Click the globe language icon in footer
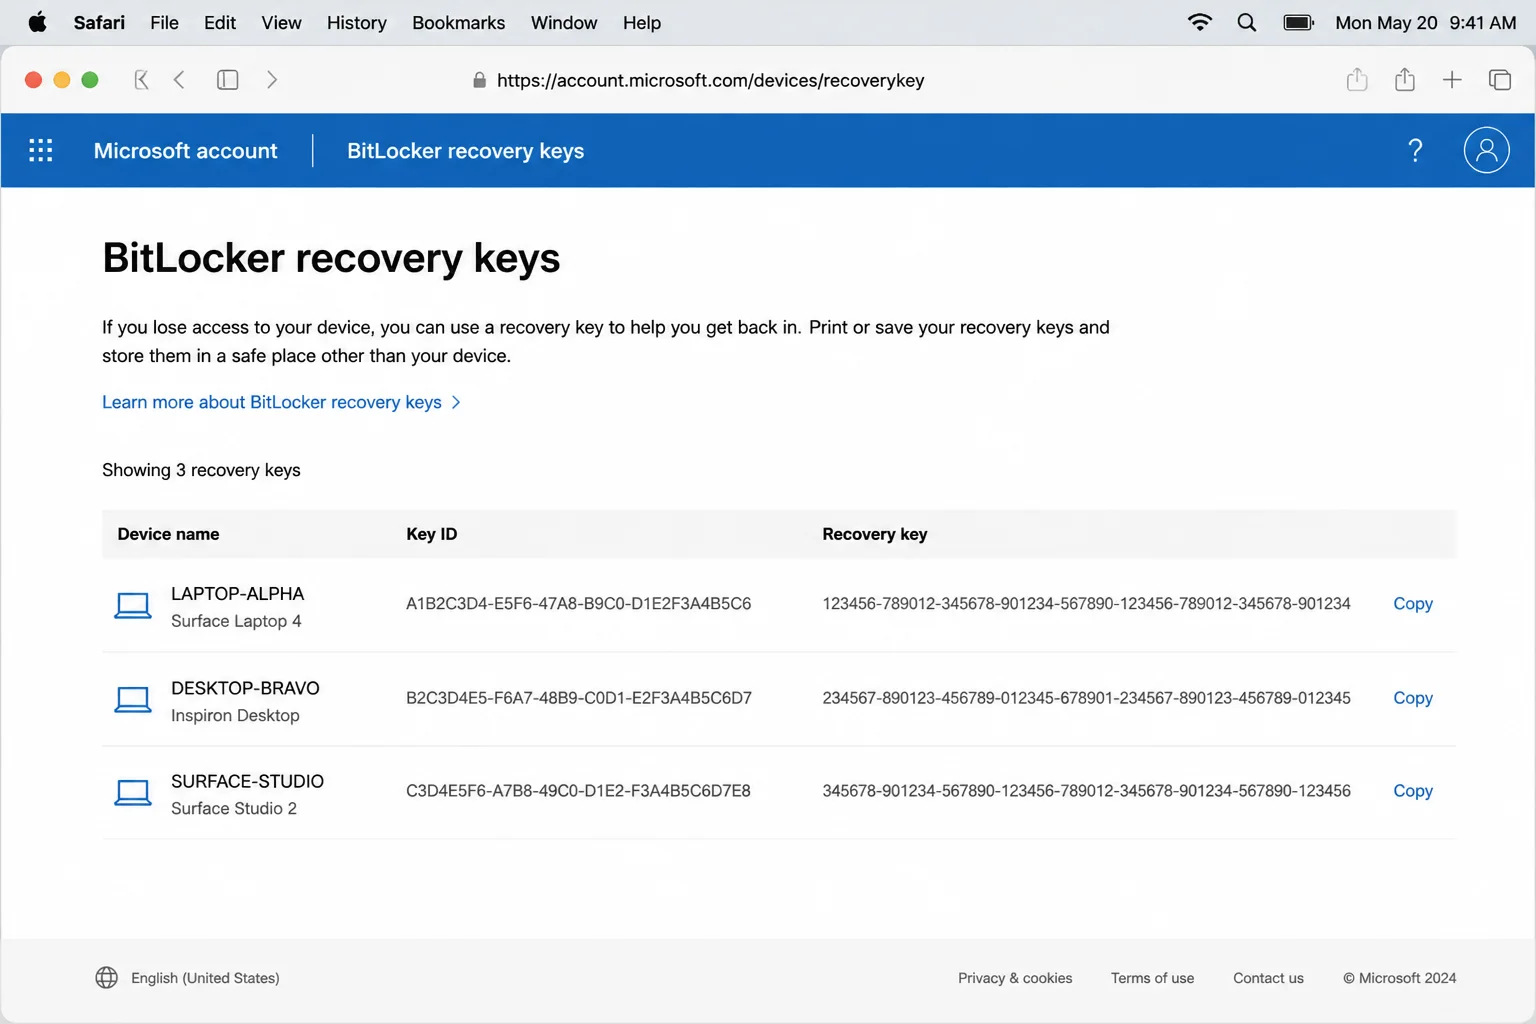This screenshot has height=1024, width=1536. pyautogui.click(x=107, y=977)
